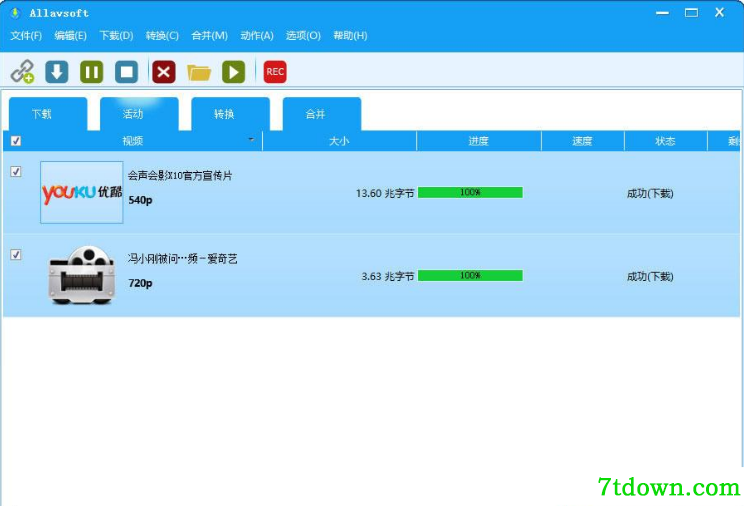Sort by the 进度 column header
This screenshot has height=506, width=744.
478,141
